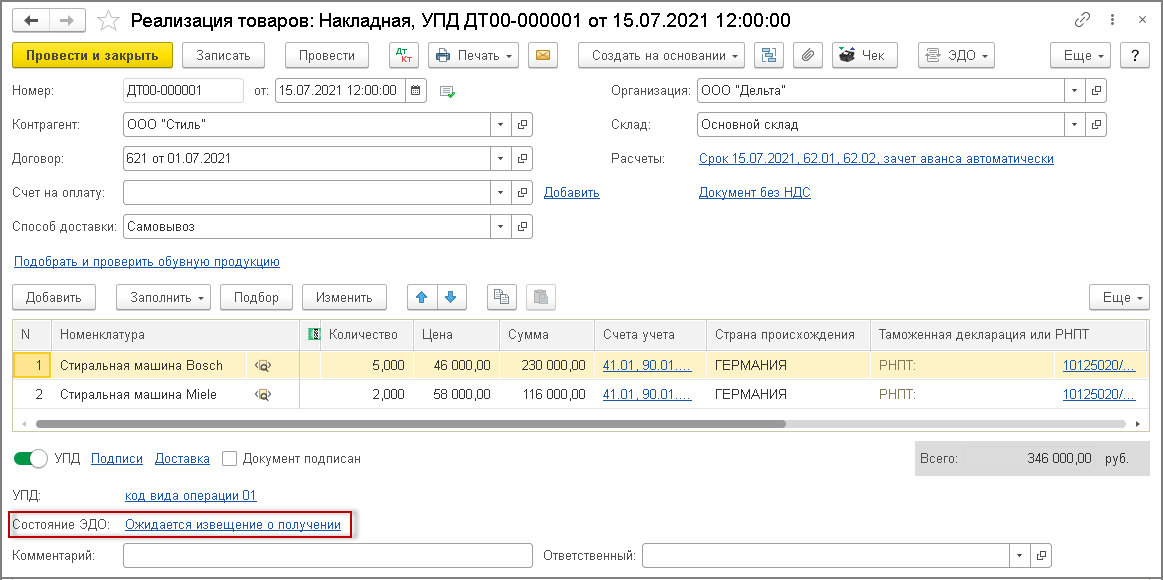
Task: Open the help question mark button
Action: coord(1134,55)
